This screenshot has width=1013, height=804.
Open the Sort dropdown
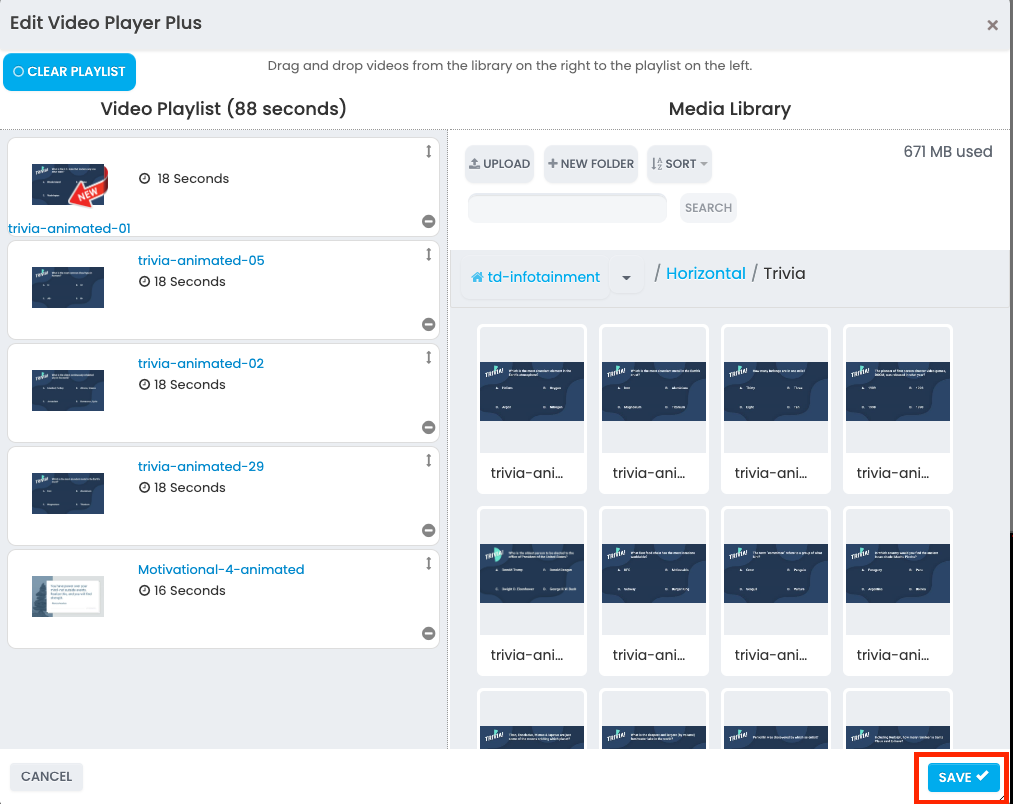coord(679,164)
